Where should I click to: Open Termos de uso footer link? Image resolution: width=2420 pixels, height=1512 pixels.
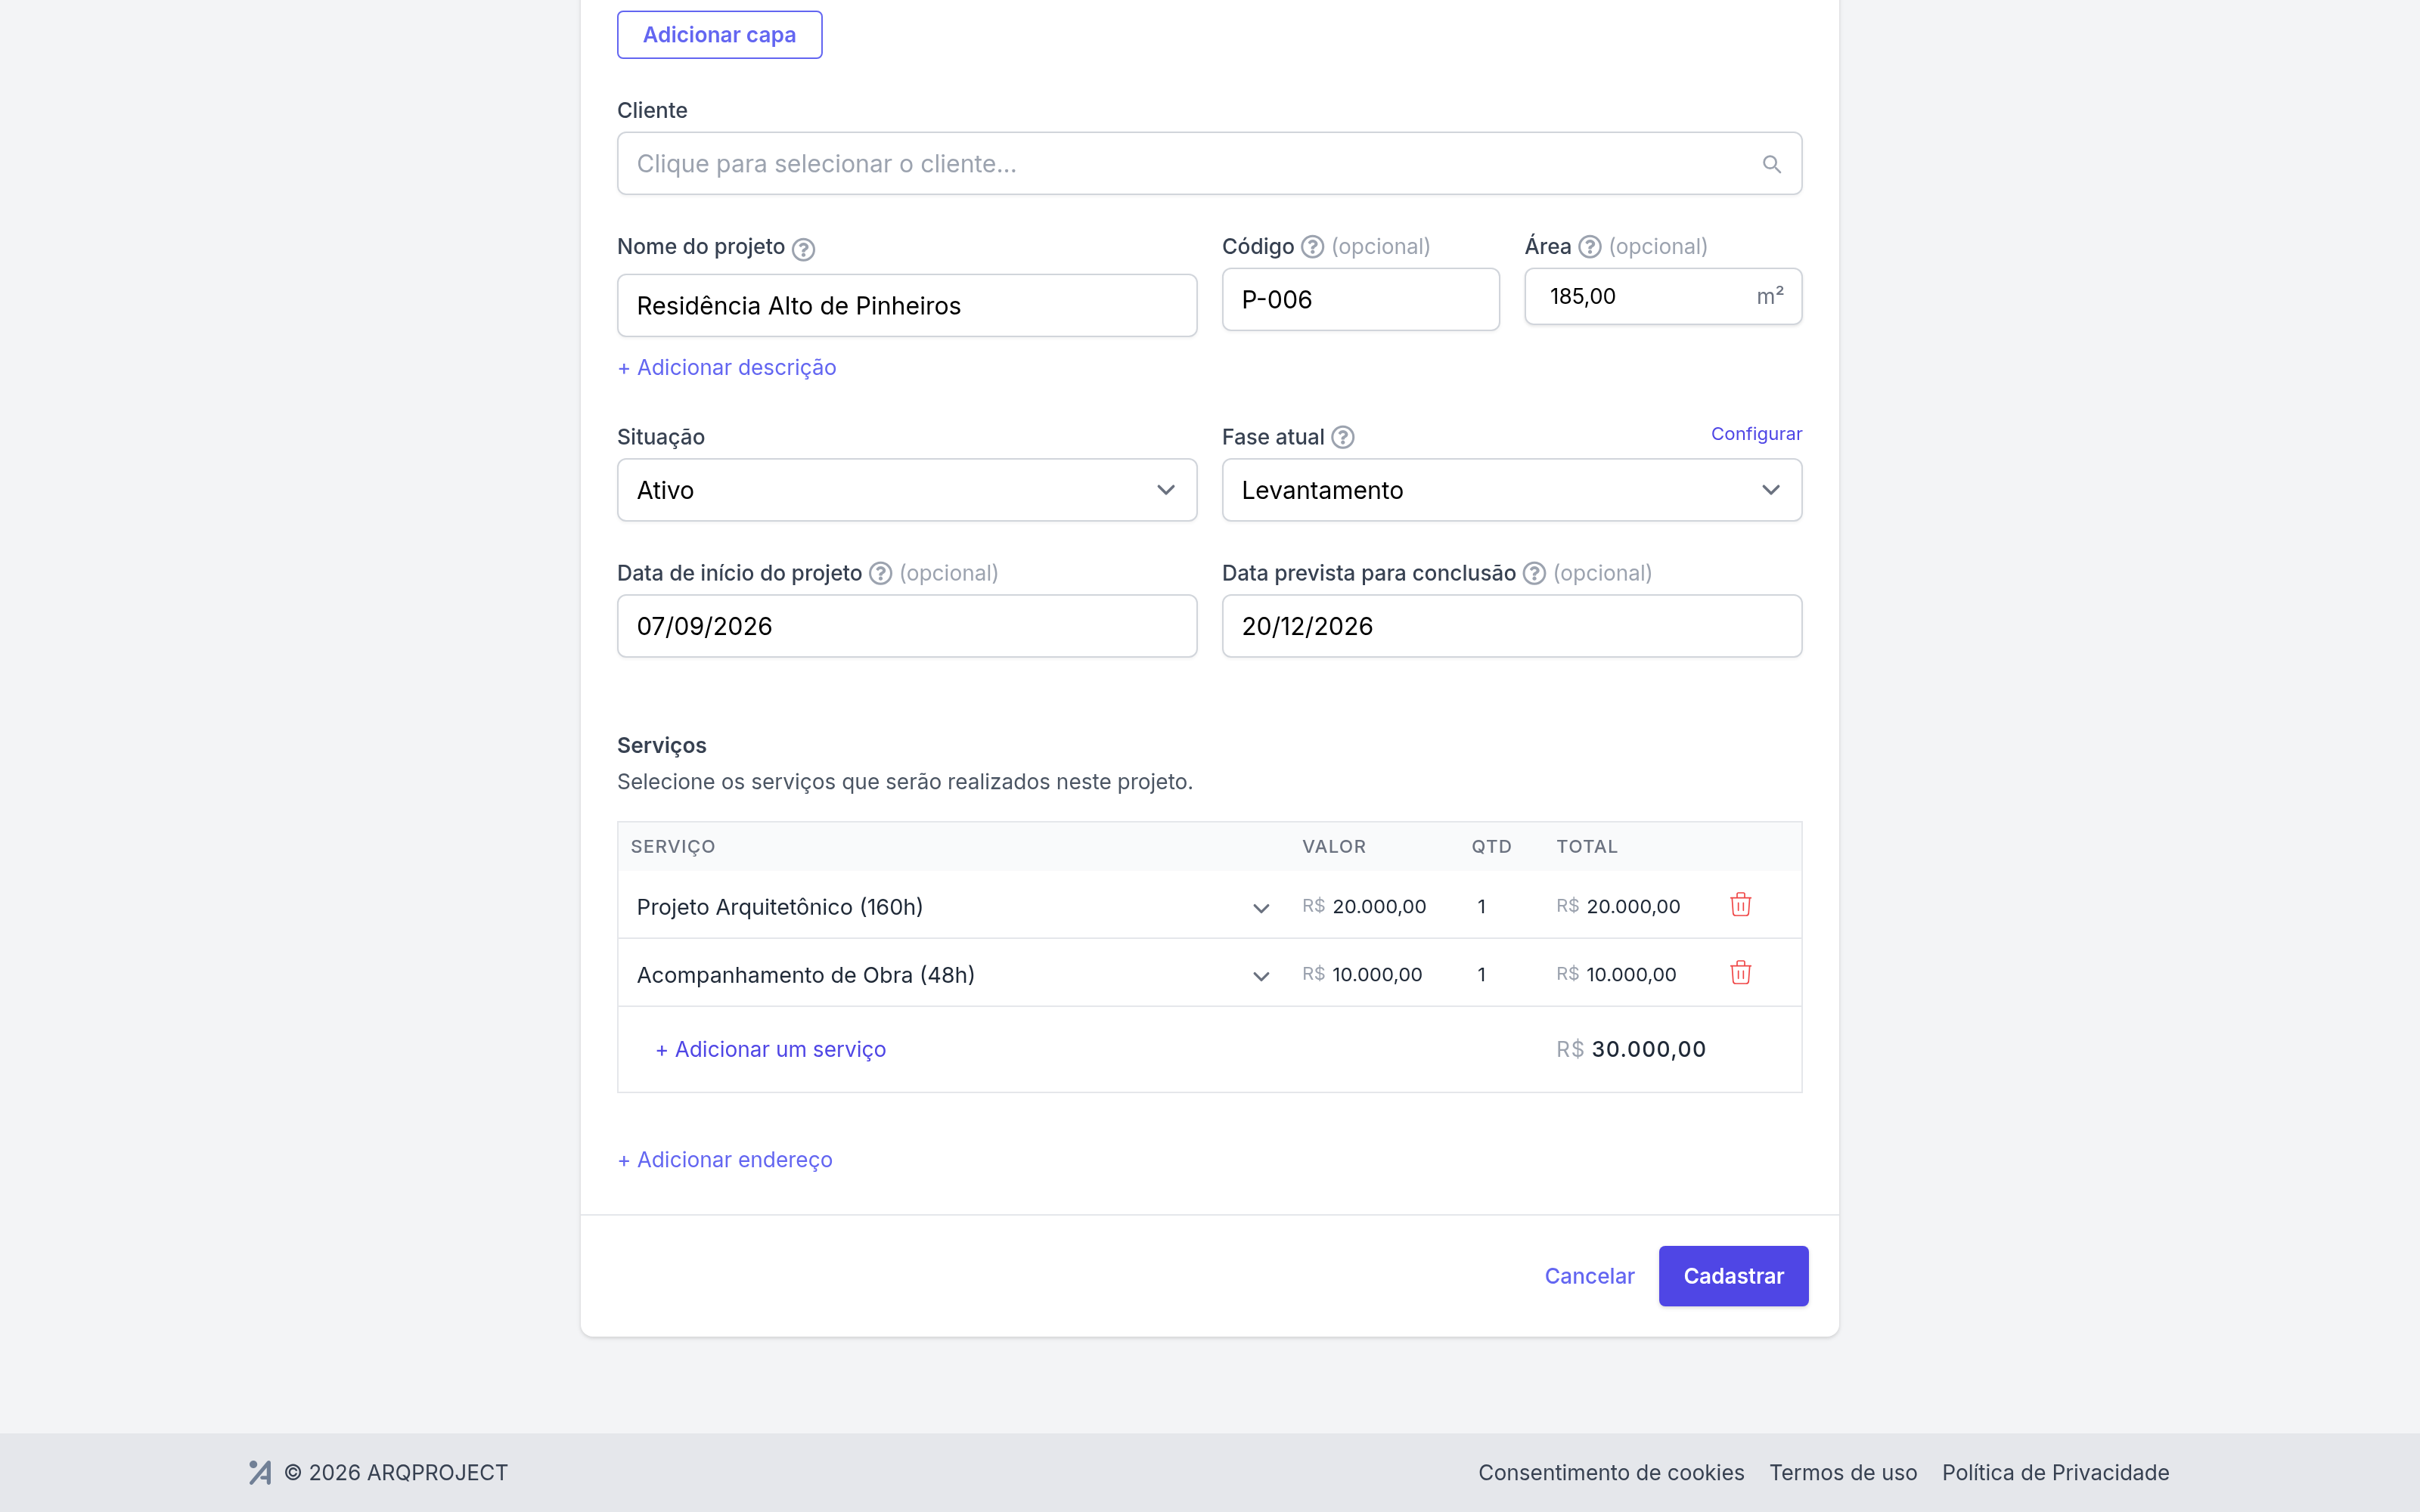1843,1472
